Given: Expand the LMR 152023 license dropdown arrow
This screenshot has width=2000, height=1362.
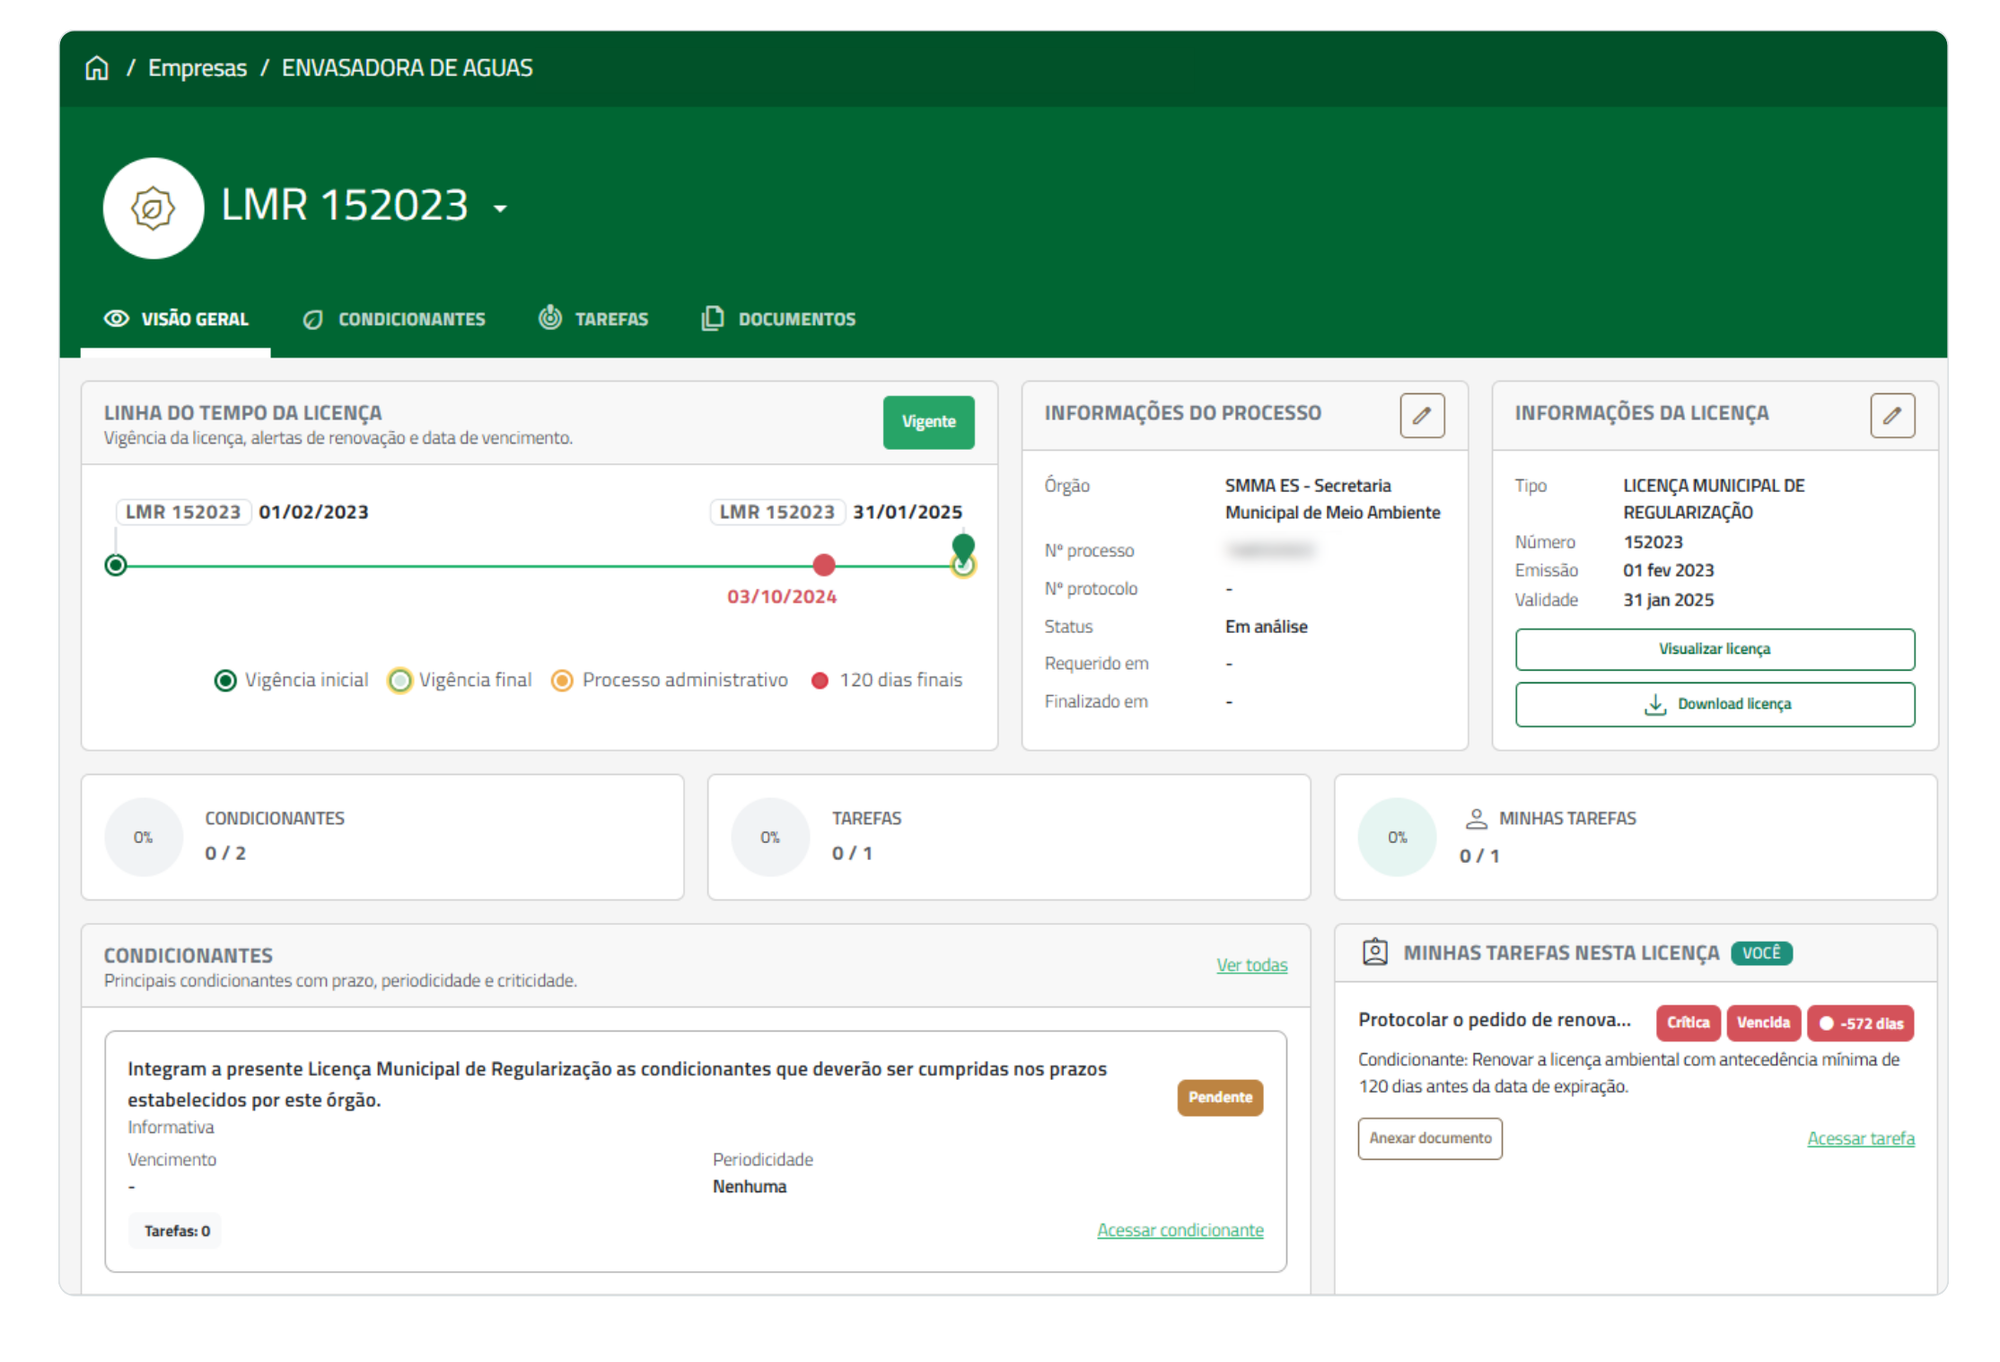Looking at the screenshot, I should coord(501,209).
